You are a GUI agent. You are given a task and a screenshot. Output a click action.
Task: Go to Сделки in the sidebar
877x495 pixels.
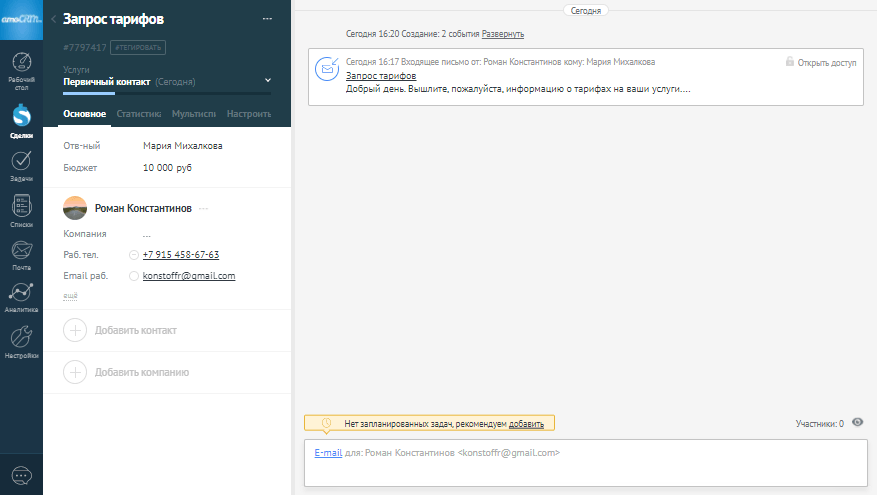pyautogui.click(x=21, y=120)
